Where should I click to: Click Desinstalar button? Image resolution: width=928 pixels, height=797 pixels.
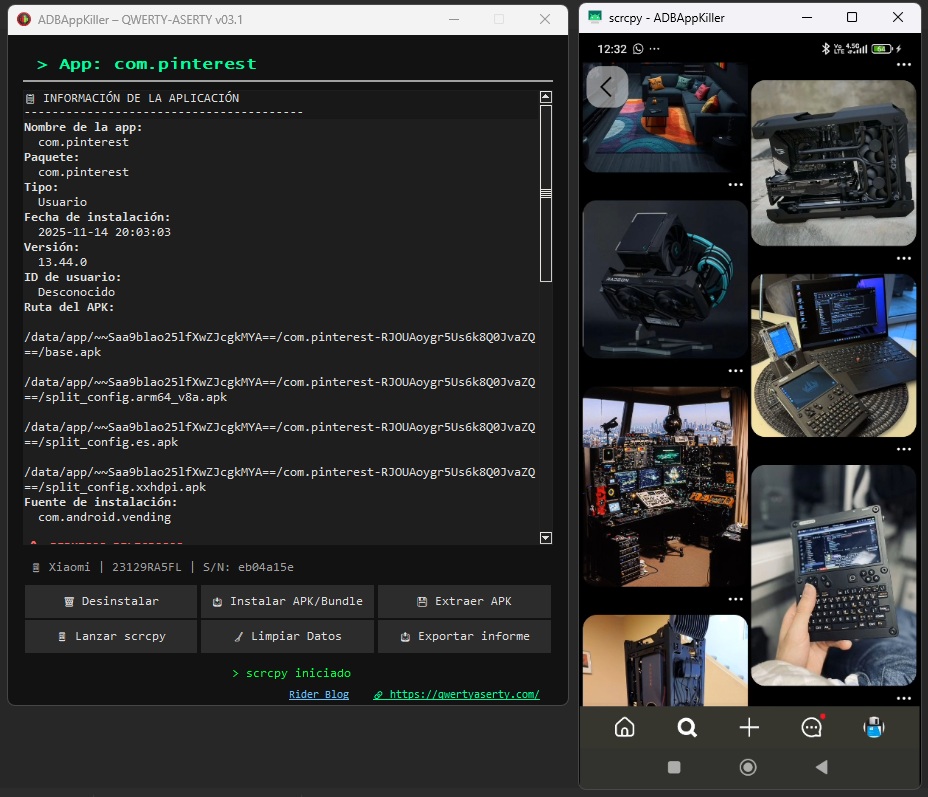tap(111, 601)
